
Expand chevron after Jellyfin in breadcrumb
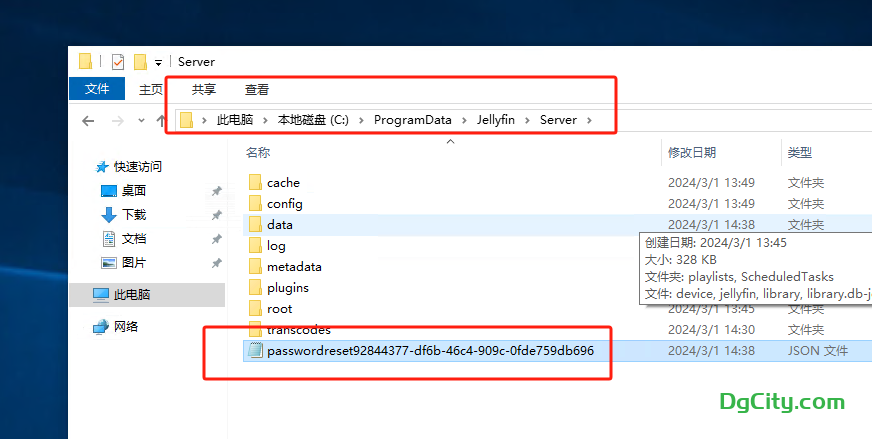coord(528,120)
